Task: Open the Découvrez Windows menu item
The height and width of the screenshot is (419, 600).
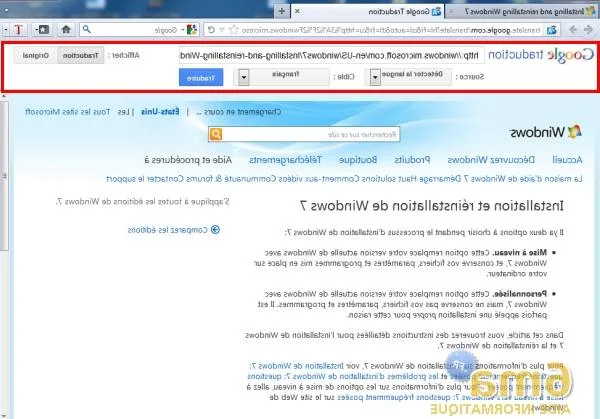Action: click(x=491, y=160)
